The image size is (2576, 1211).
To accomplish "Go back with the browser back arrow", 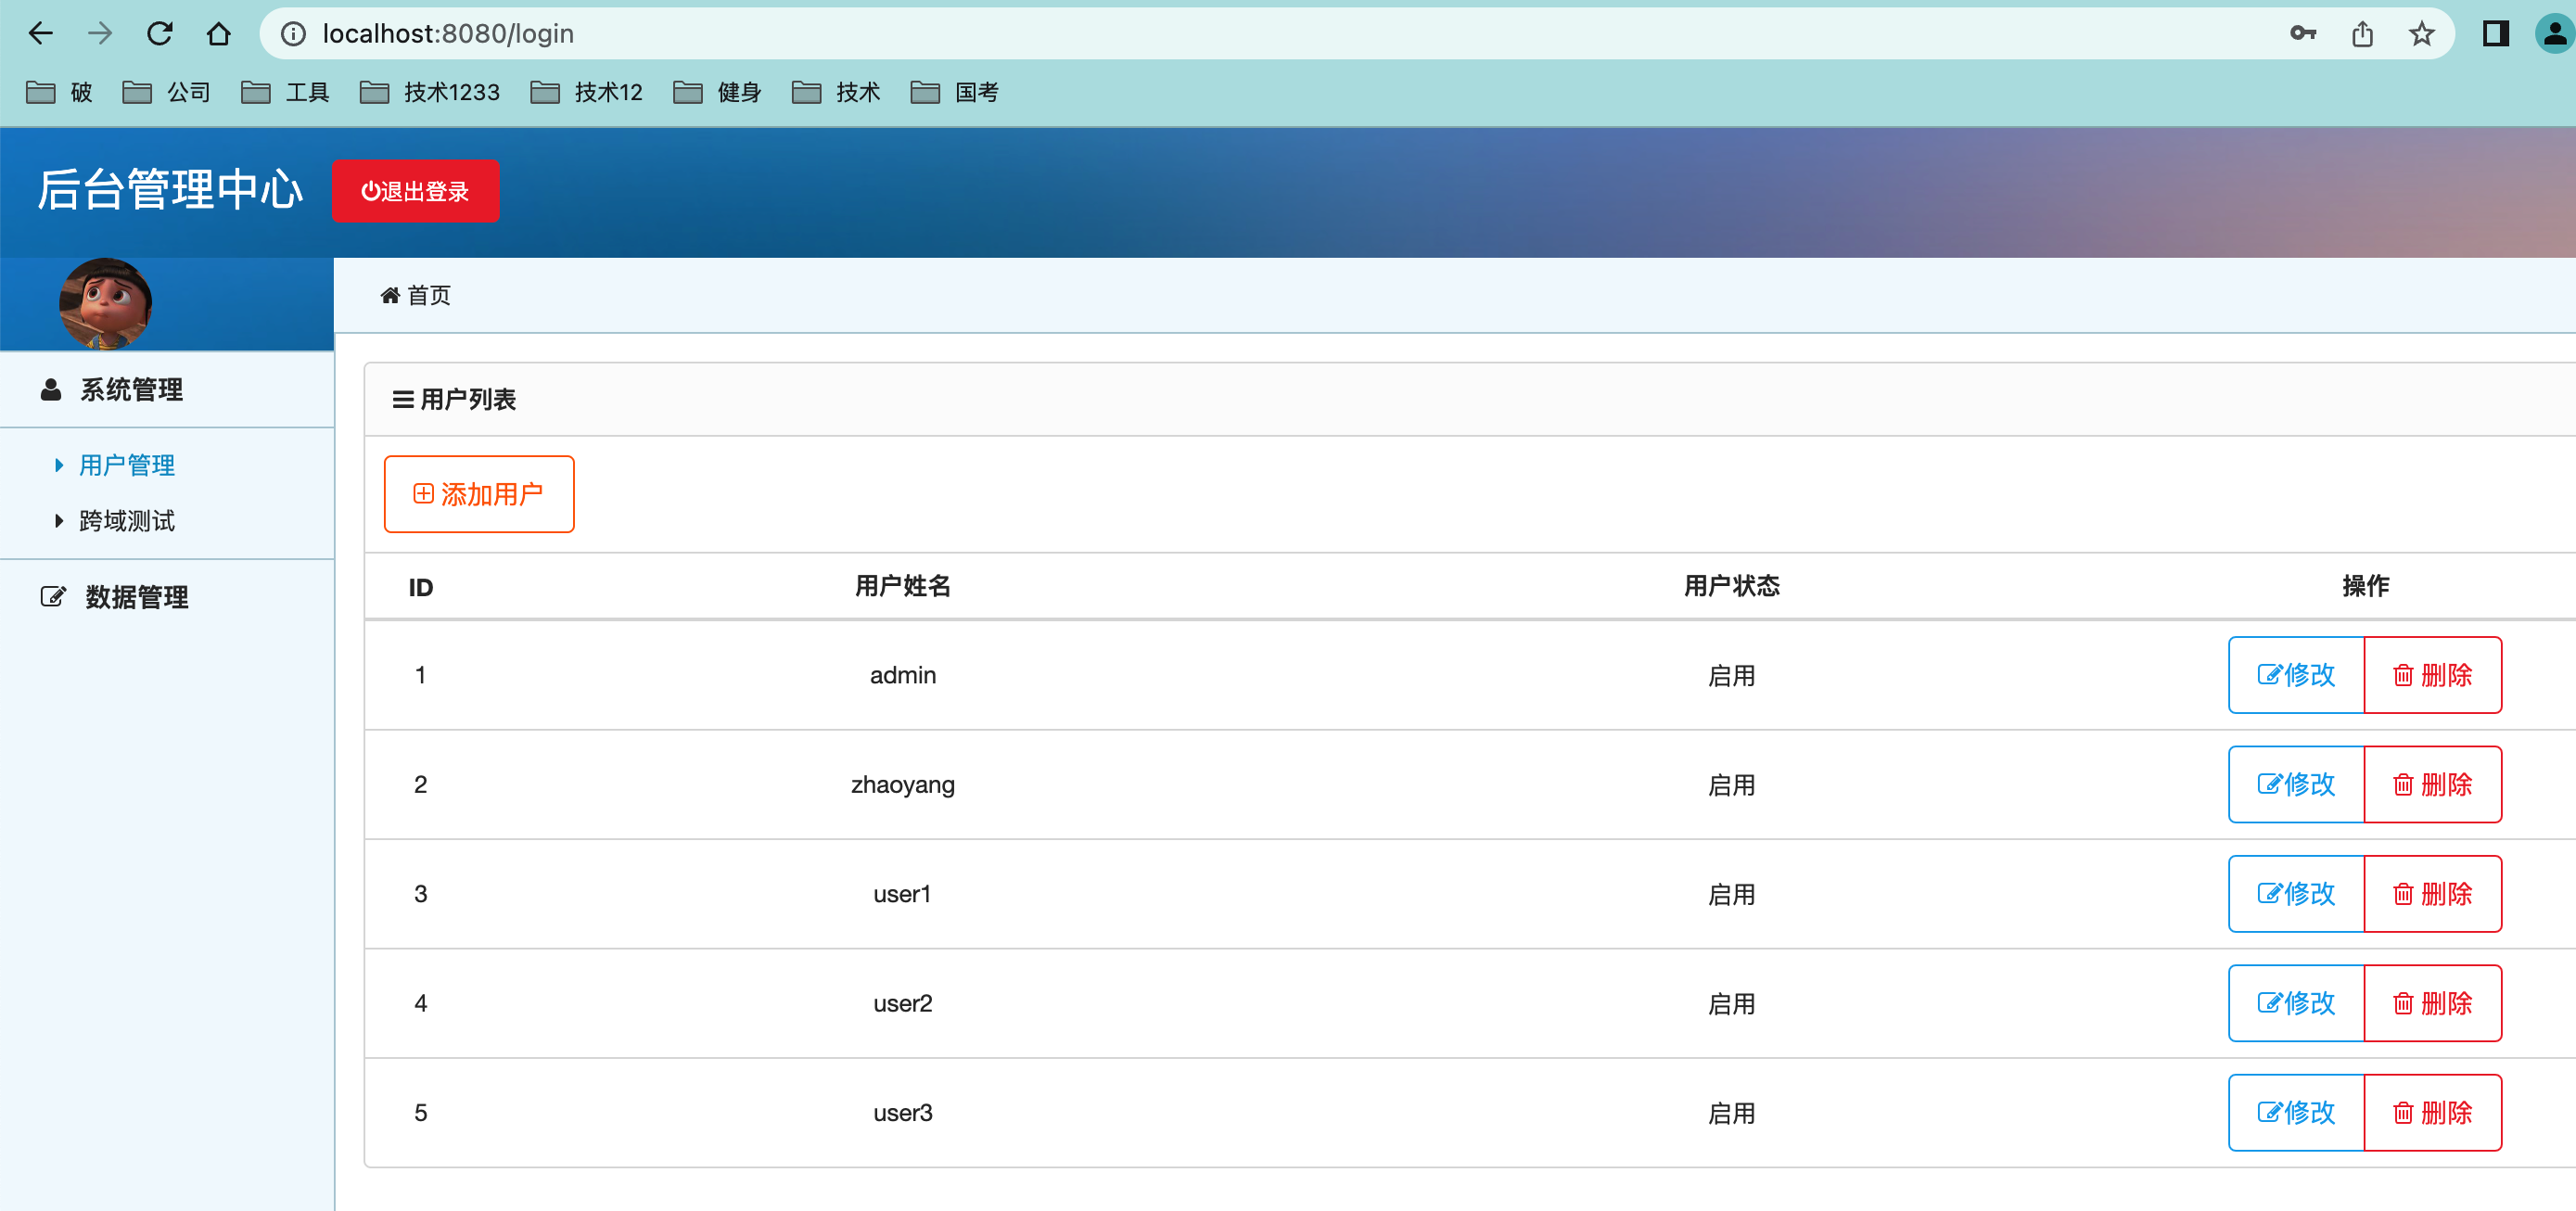I will [x=41, y=34].
